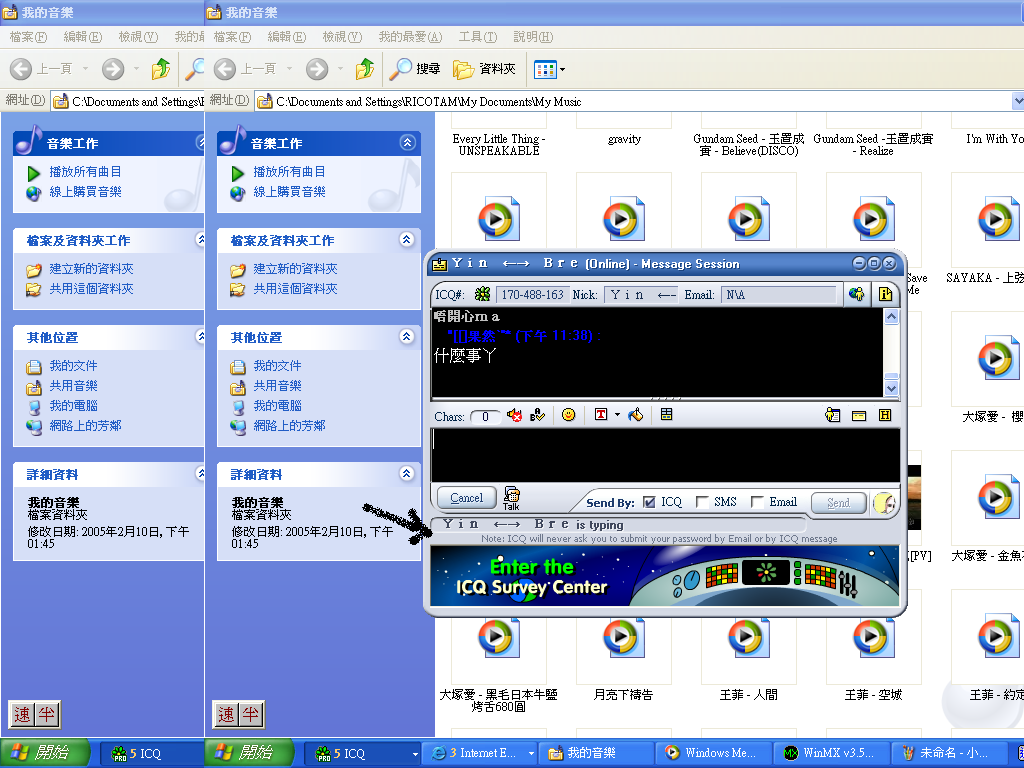
Task: Open 編輯(E) menu in front Explorer window
Action: [x=287, y=37]
